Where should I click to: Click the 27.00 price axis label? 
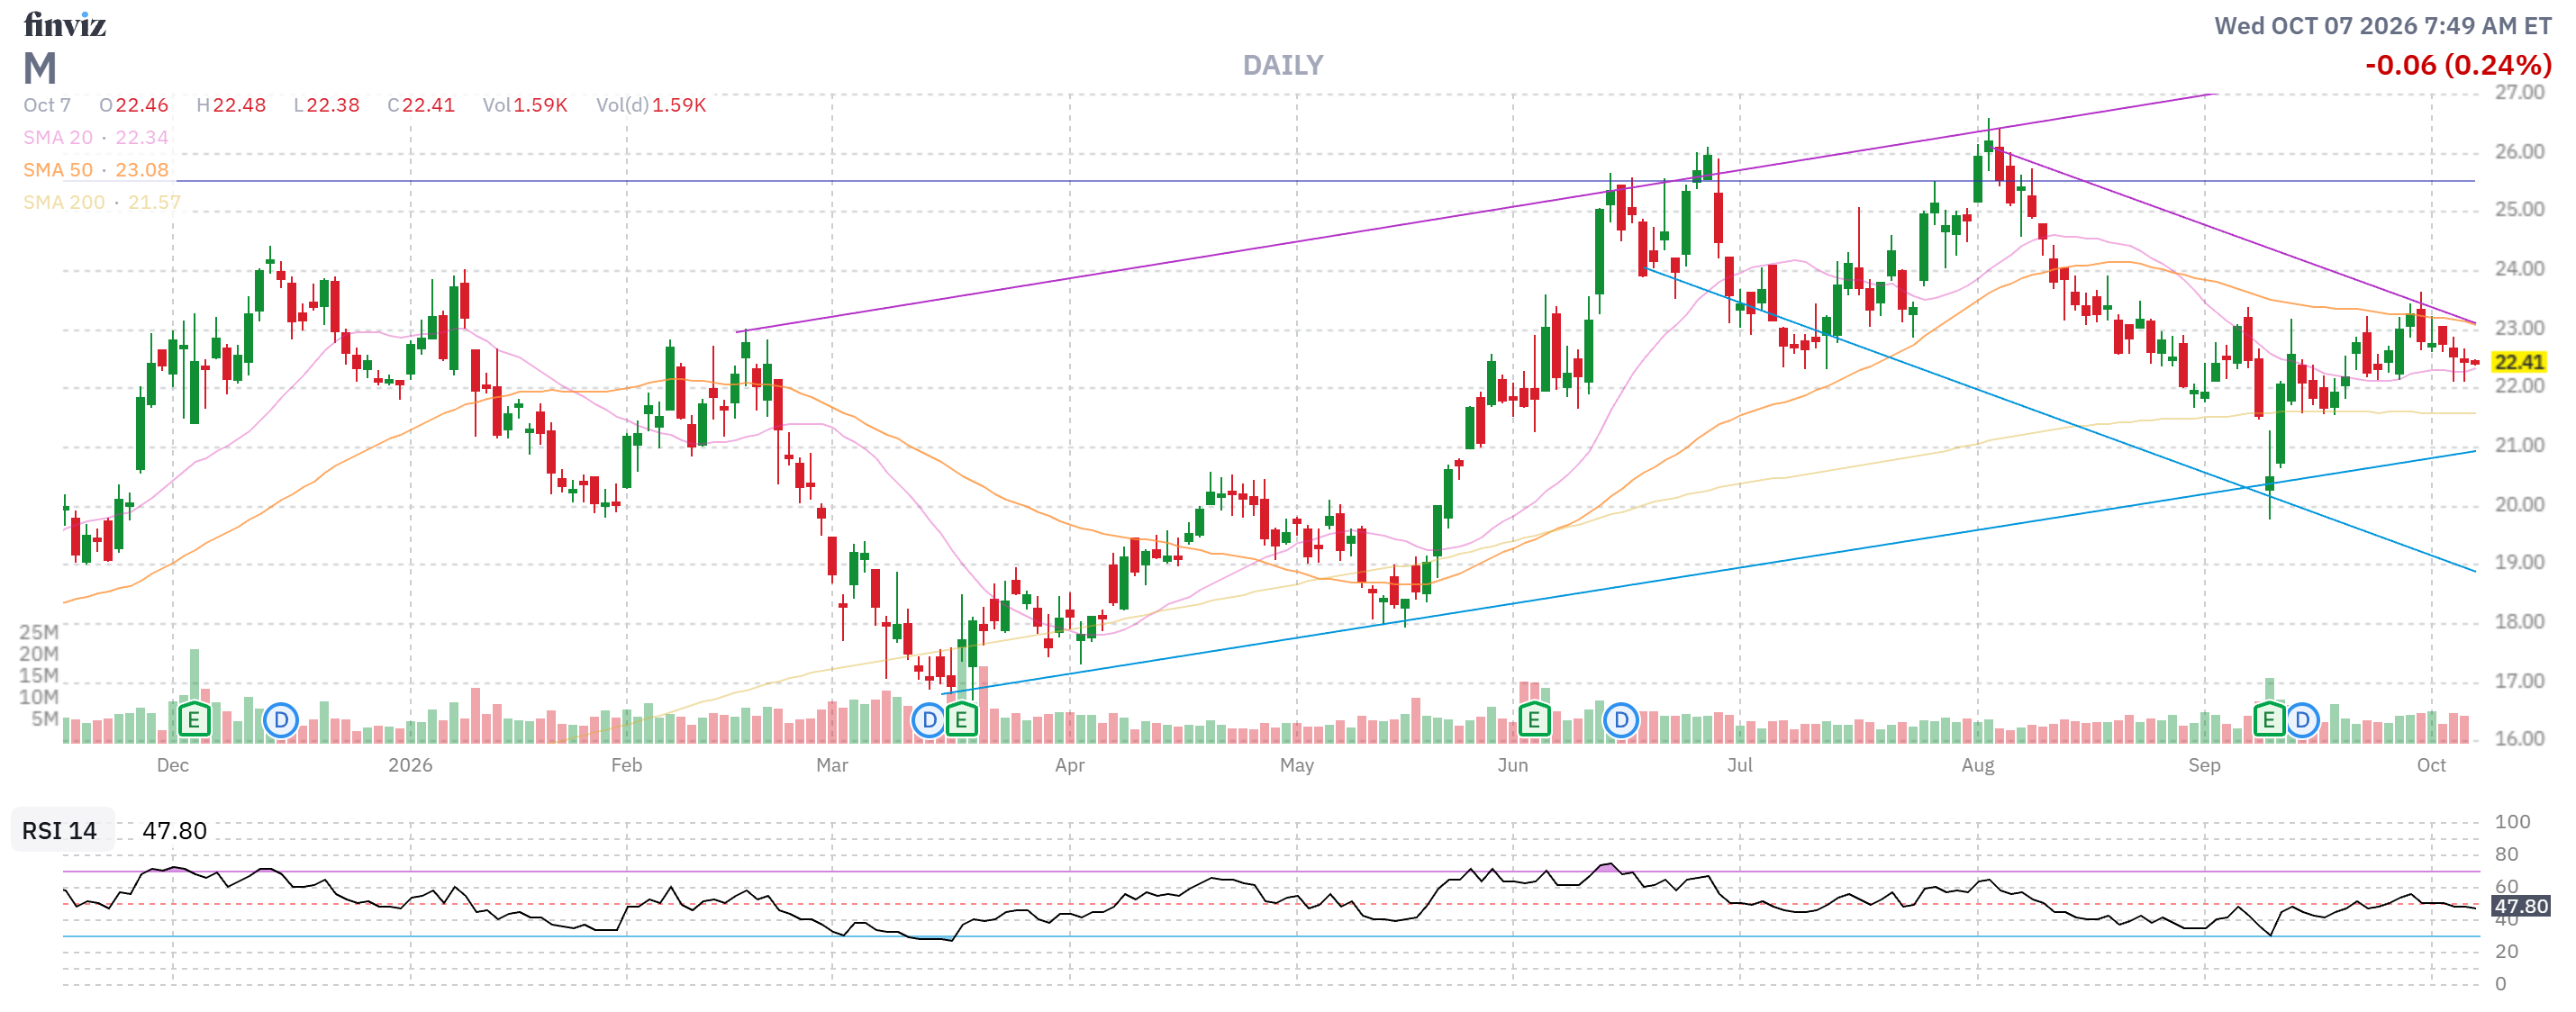point(2519,92)
